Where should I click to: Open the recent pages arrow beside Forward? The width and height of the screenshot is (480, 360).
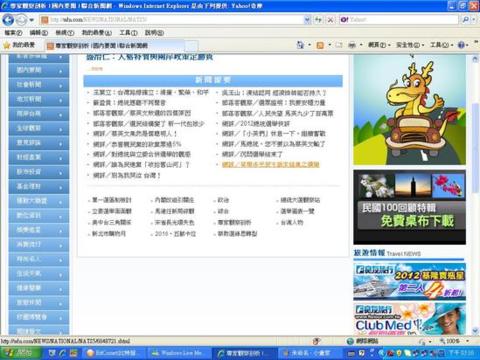tap(31, 20)
